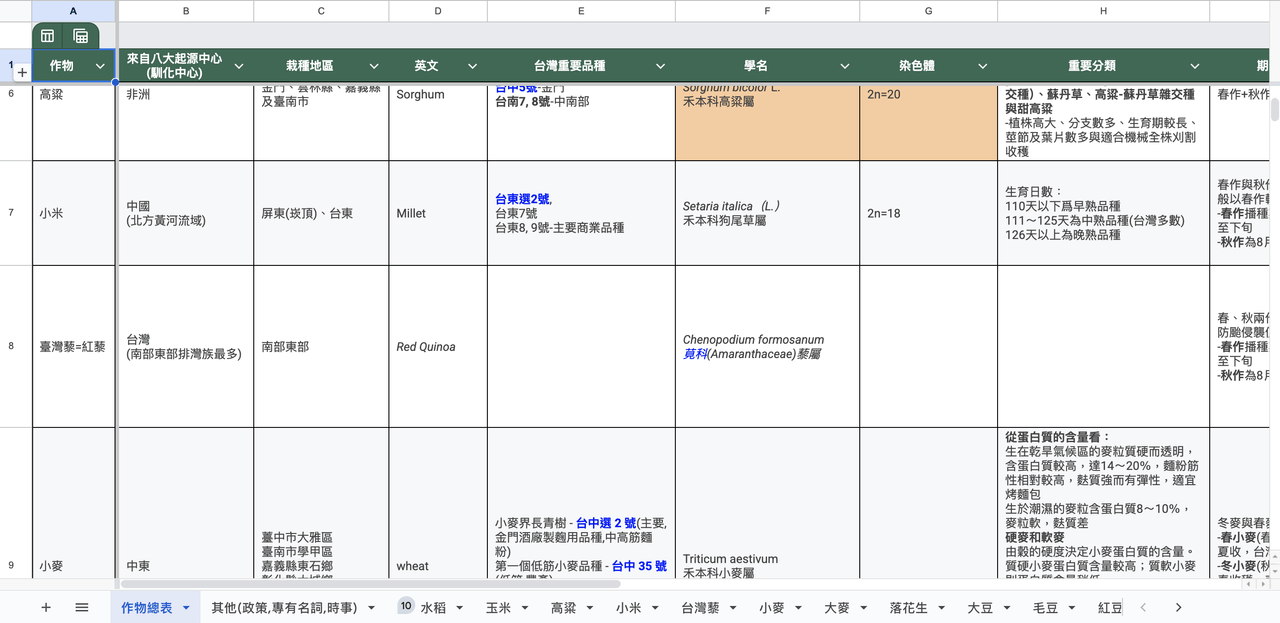Viewport: 1280px width, 623px height.
Task: Switch to the 毛豆 sheet tab
Action: [x=1045, y=607]
